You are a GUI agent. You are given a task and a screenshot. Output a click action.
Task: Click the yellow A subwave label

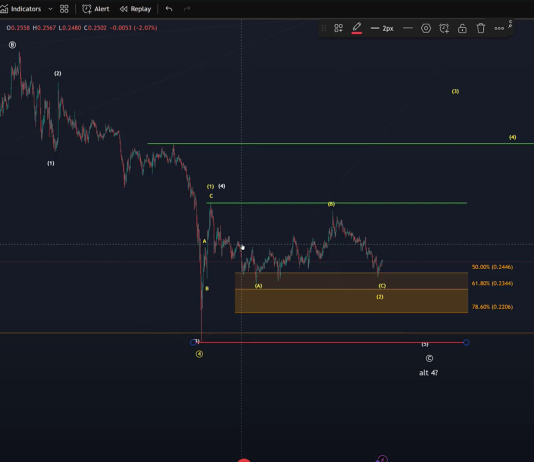pyautogui.click(x=204, y=241)
